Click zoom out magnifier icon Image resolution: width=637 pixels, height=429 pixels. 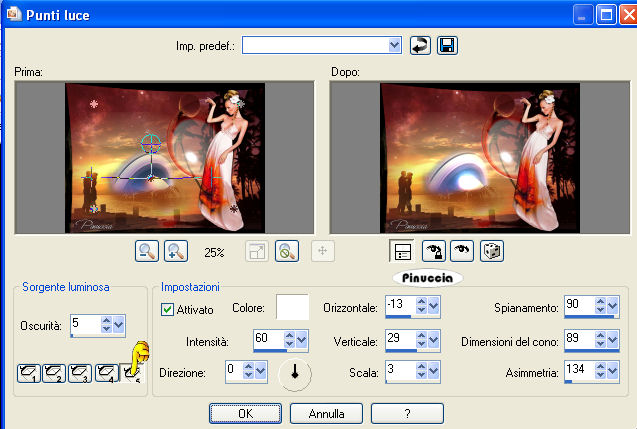click(147, 251)
